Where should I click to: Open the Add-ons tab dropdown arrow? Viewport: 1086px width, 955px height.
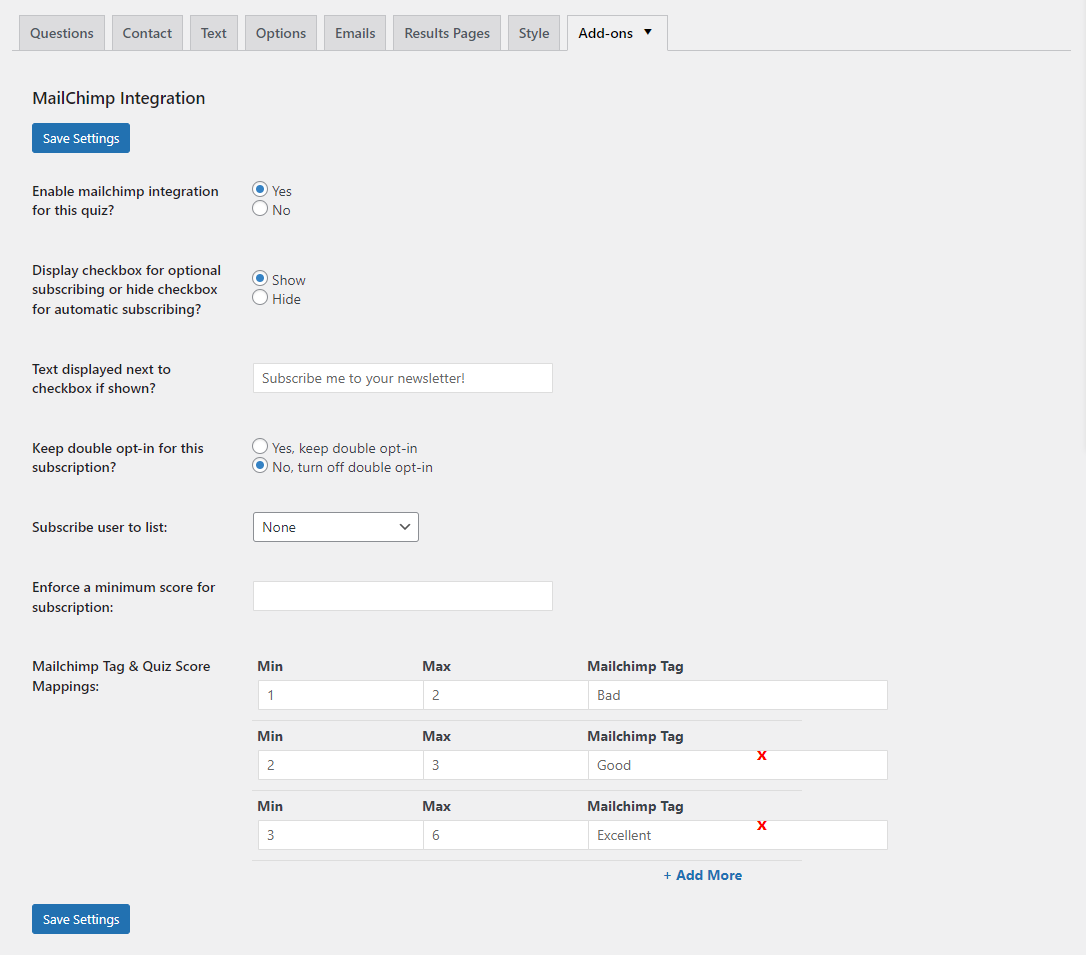648,32
